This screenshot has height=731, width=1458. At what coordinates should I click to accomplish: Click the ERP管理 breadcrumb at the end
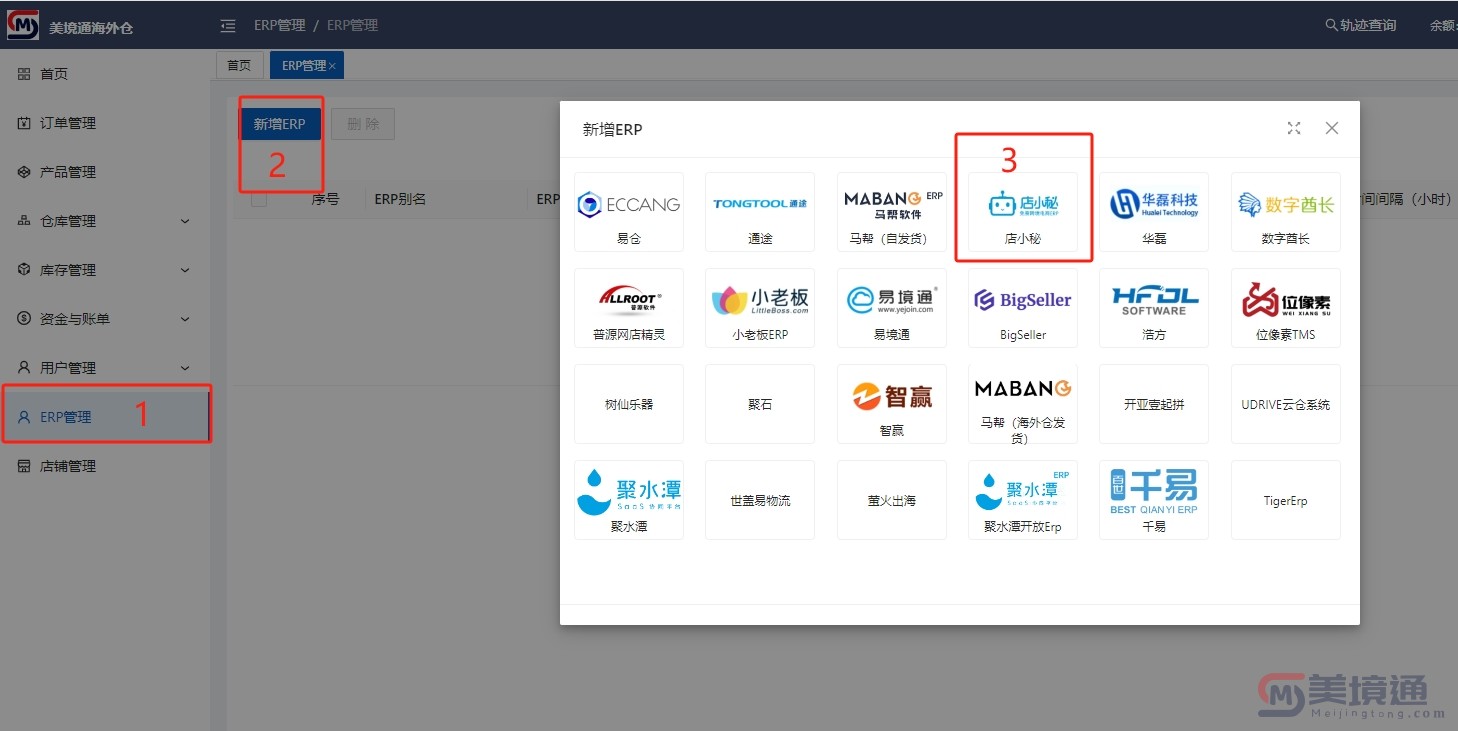(x=352, y=25)
